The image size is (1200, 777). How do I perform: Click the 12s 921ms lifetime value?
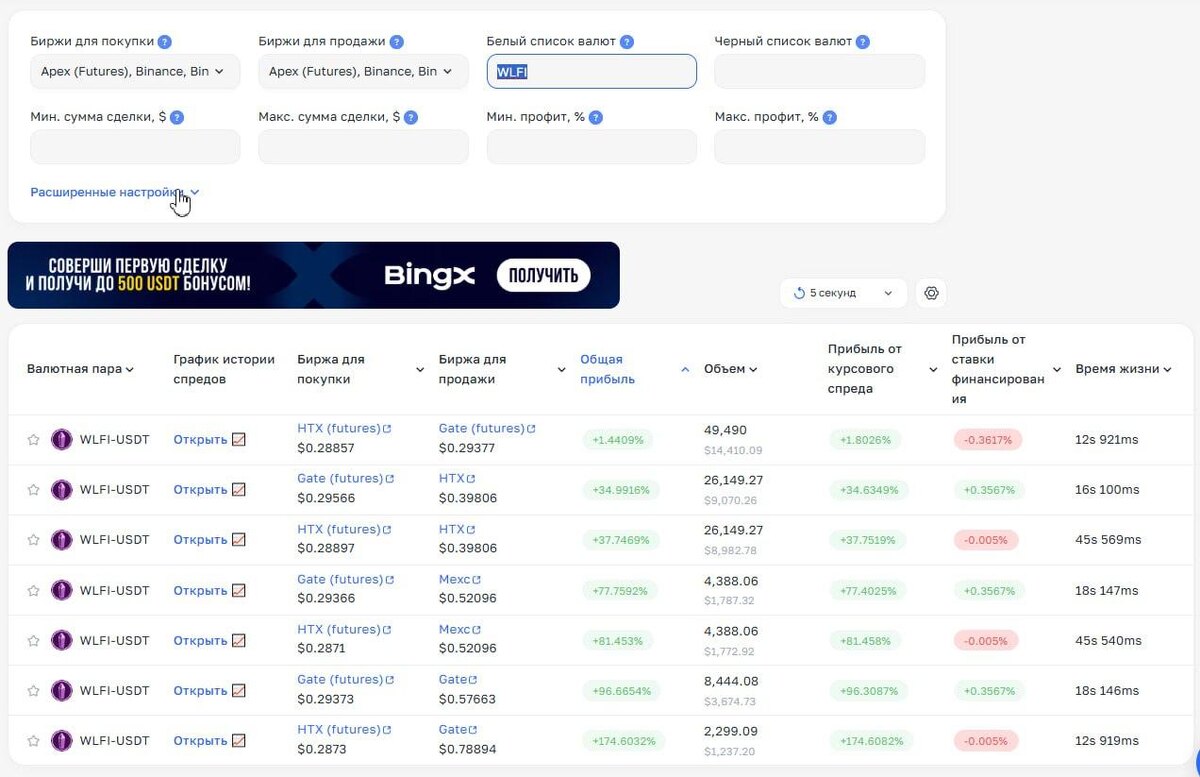coord(1107,439)
